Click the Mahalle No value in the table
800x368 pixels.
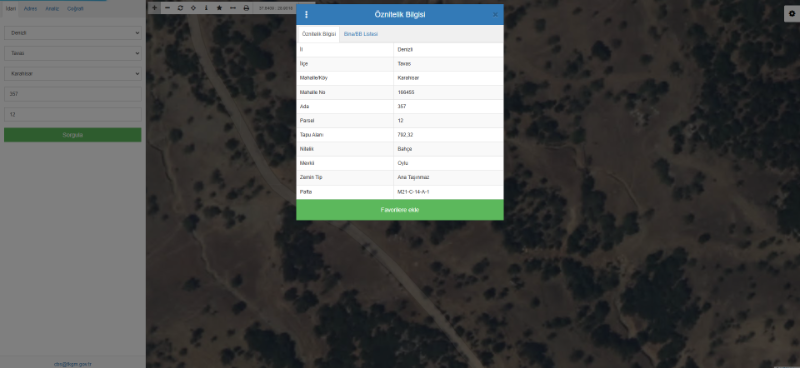point(406,92)
